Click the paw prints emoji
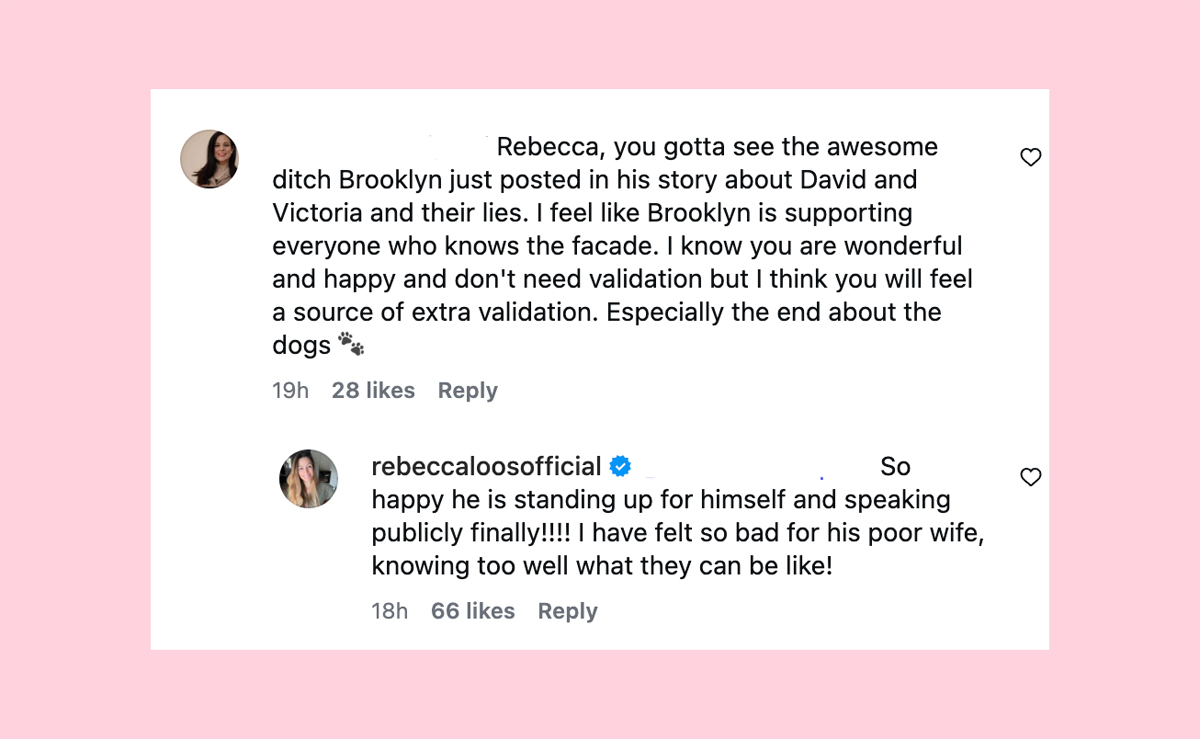 (x=350, y=345)
